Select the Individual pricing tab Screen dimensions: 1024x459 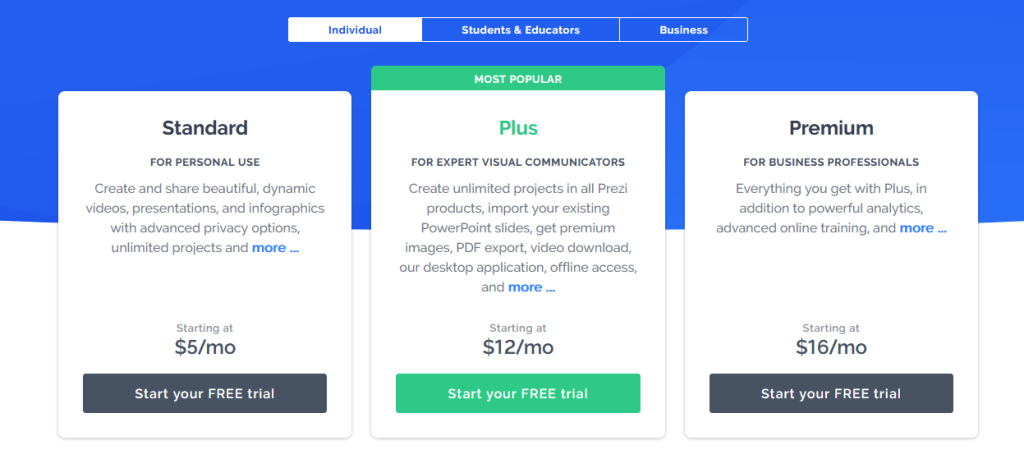pyautogui.click(x=355, y=30)
